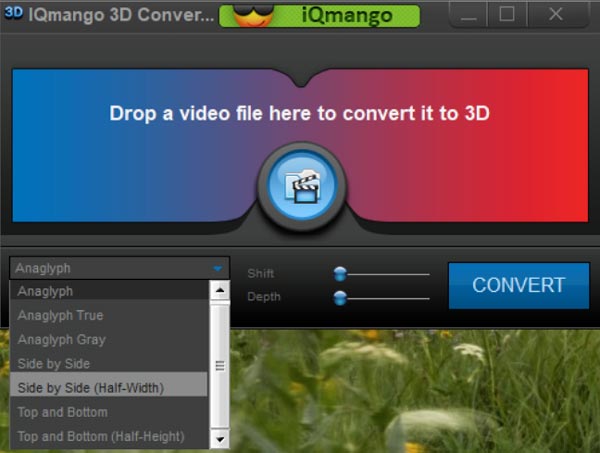Choose Anaglyph True option
Image resolution: width=600 pixels, height=453 pixels.
109,315
